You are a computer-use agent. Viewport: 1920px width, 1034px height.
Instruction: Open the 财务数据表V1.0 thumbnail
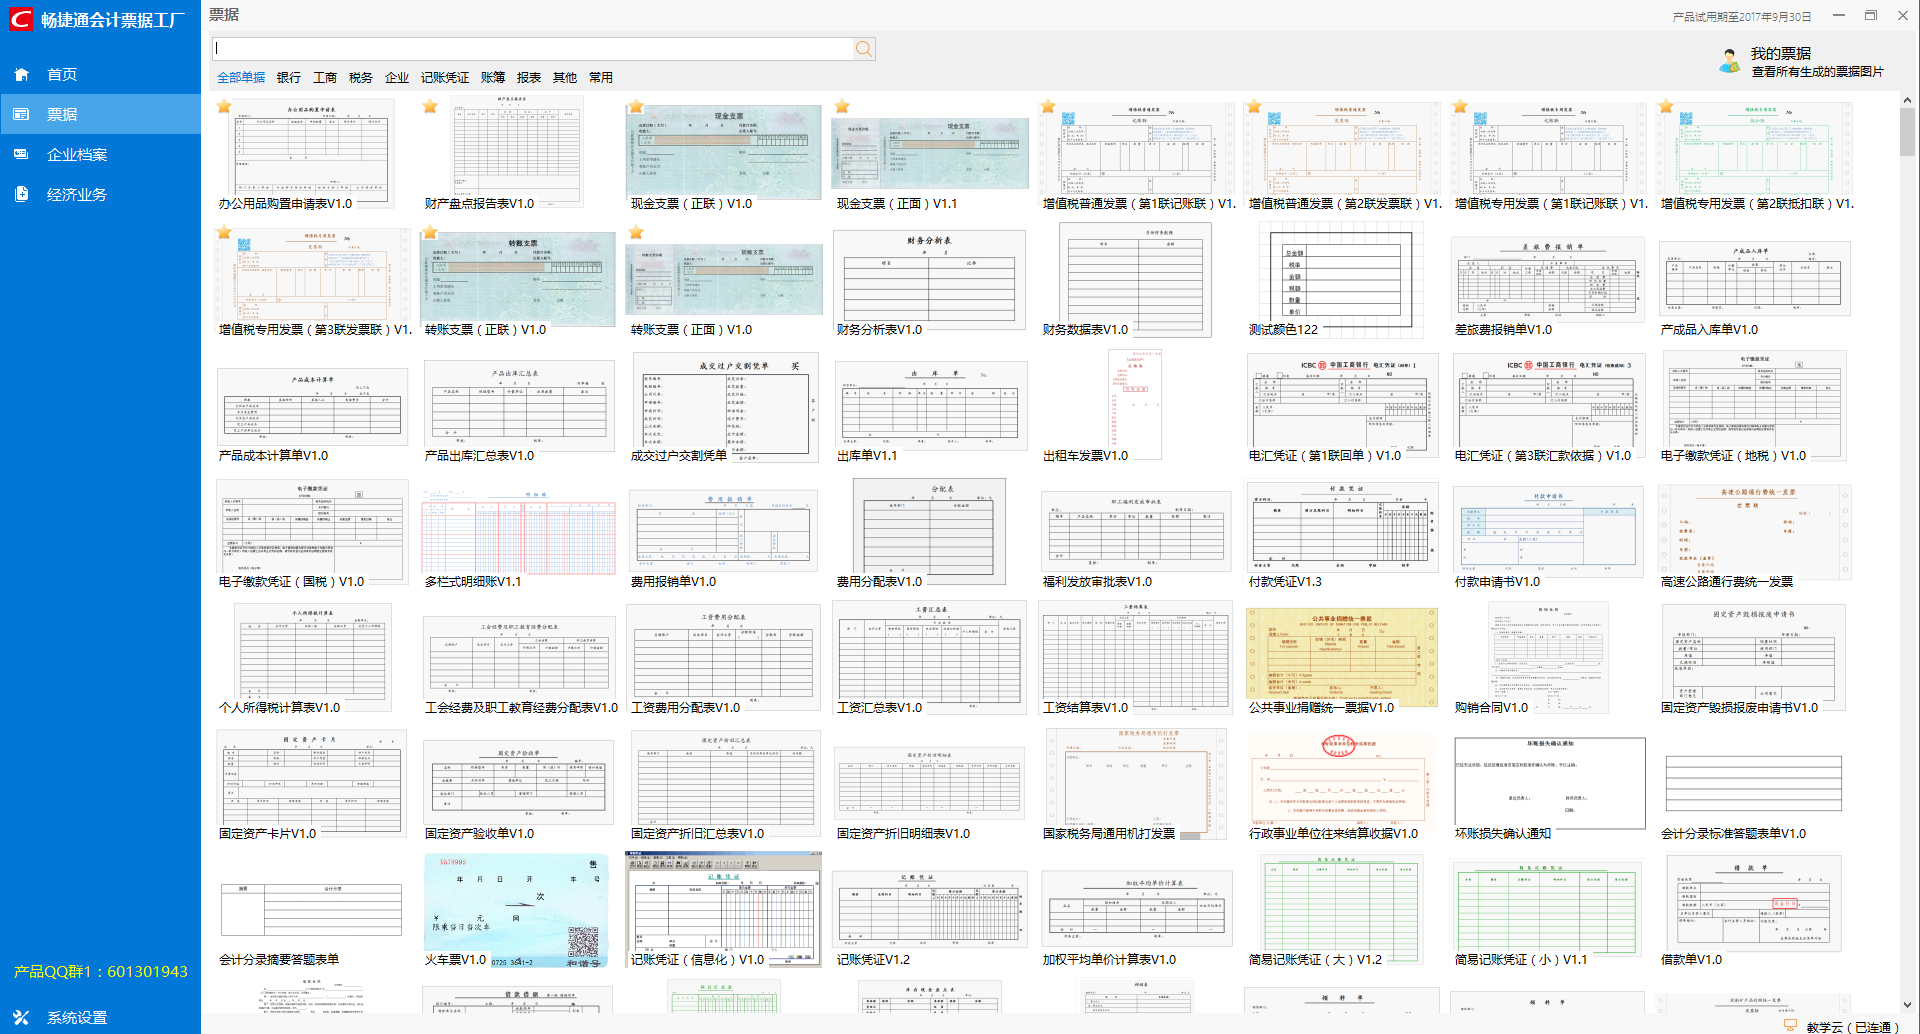tap(1136, 280)
